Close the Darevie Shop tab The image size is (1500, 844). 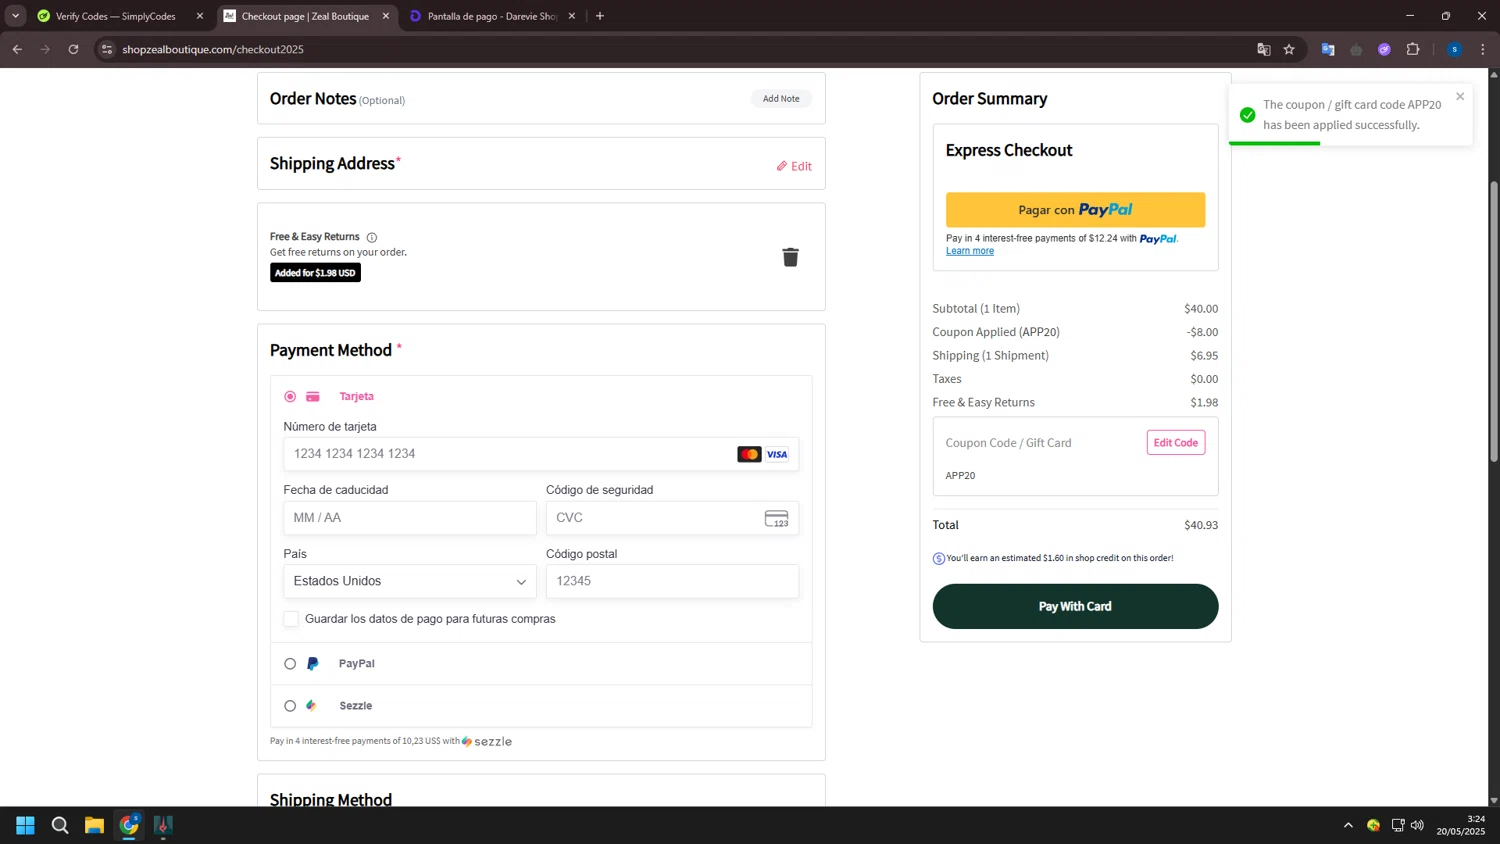pos(572,16)
